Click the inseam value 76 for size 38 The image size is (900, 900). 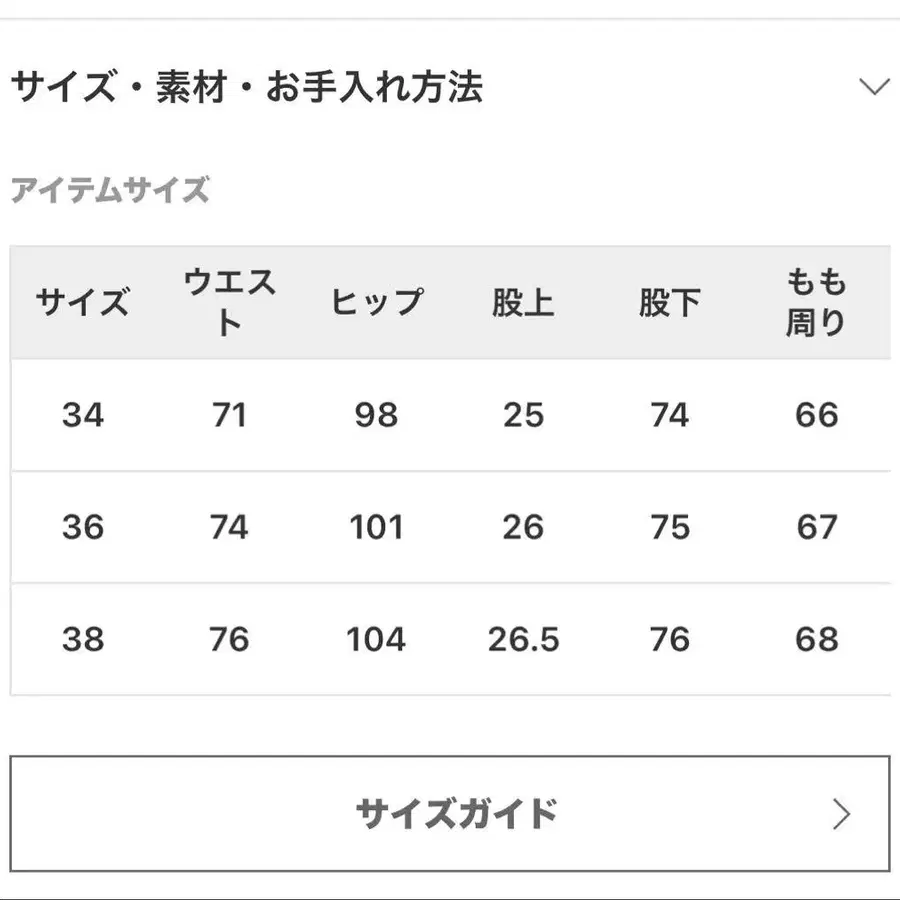[x=670, y=639]
